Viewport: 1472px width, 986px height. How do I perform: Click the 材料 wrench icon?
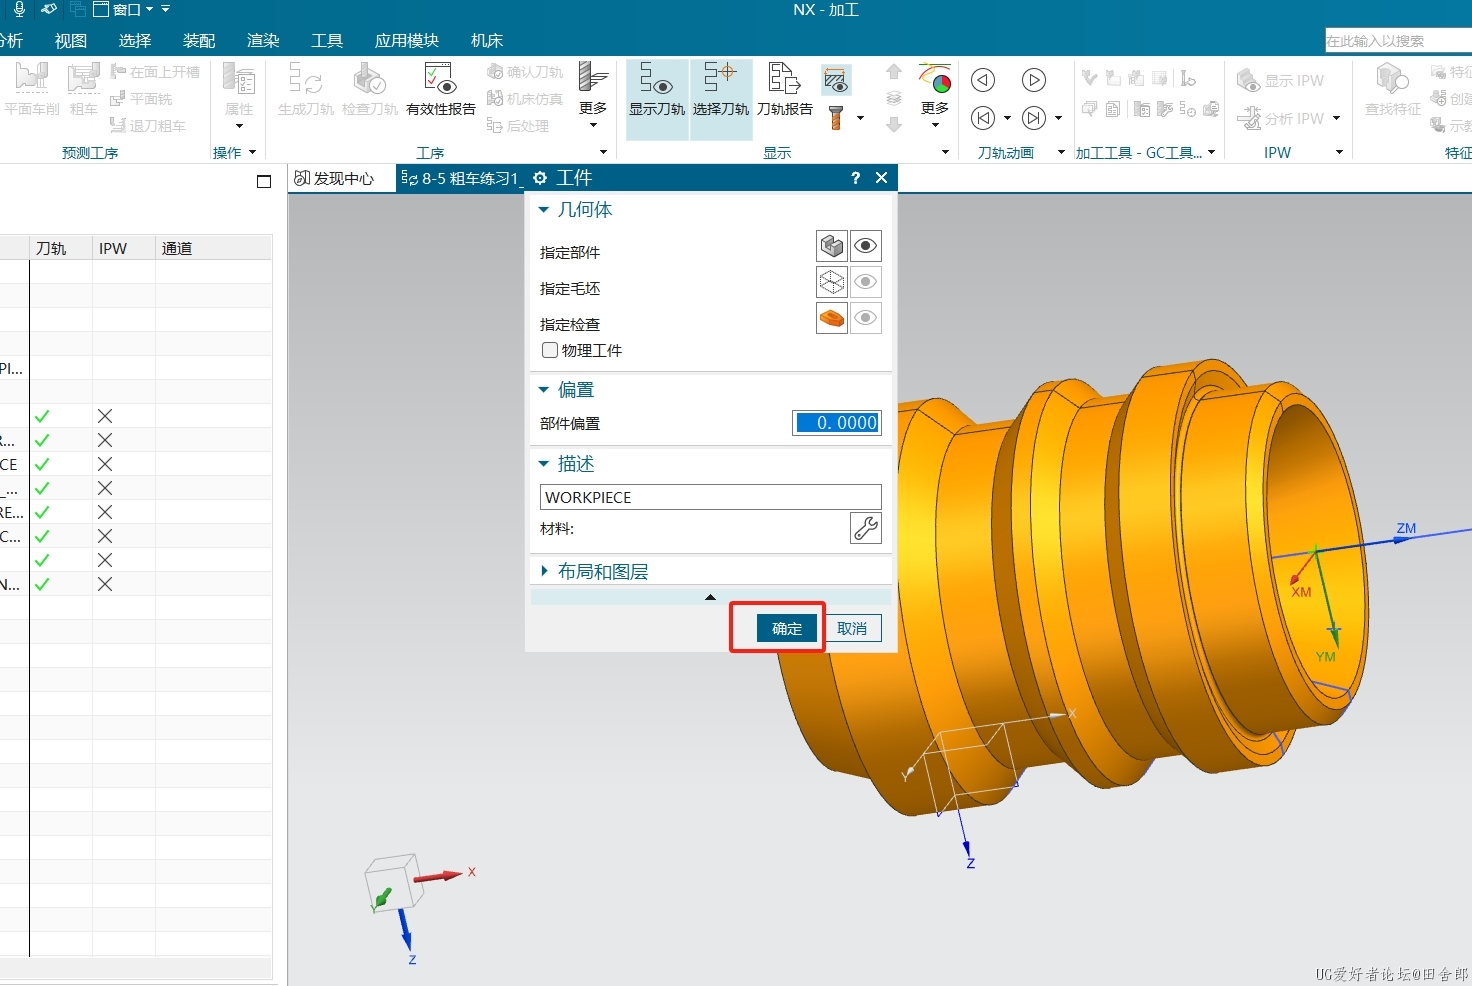[866, 527]
